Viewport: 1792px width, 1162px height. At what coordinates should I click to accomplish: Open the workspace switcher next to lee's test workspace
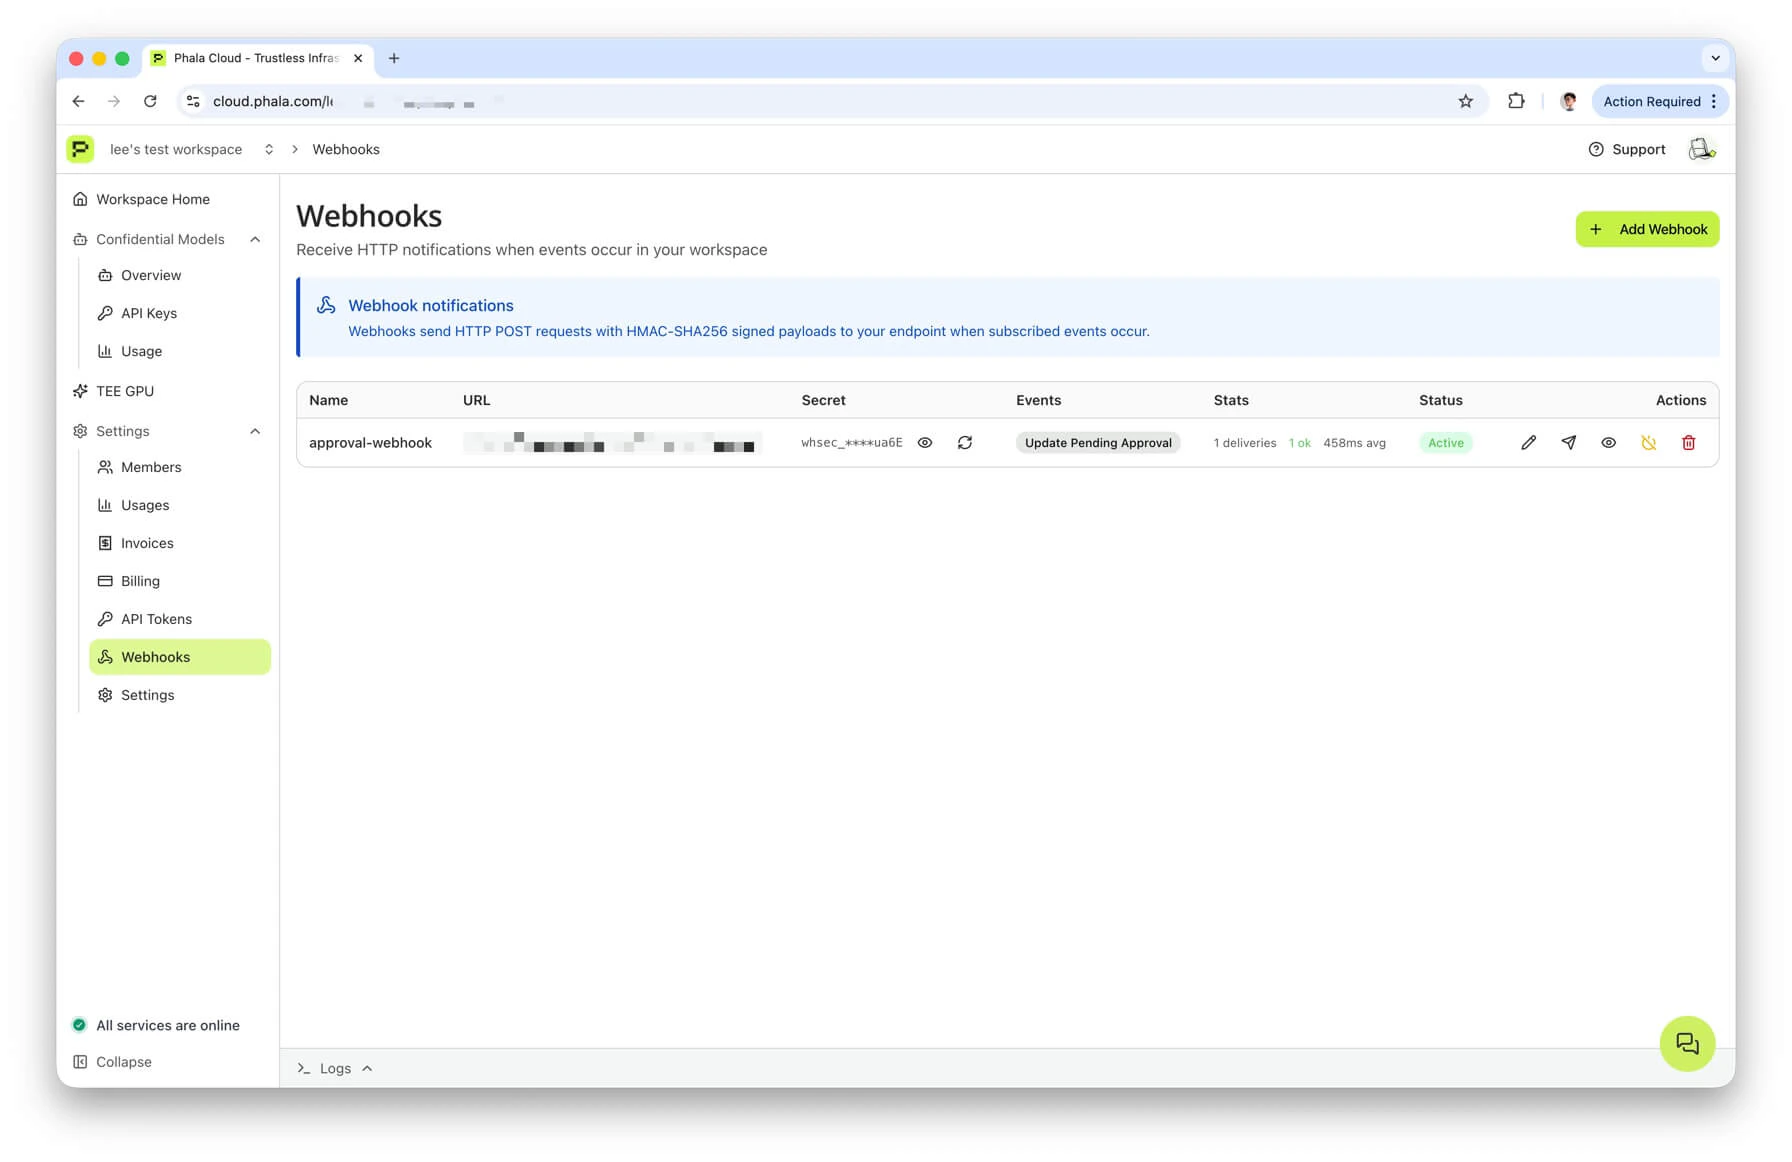coord(268,149)
